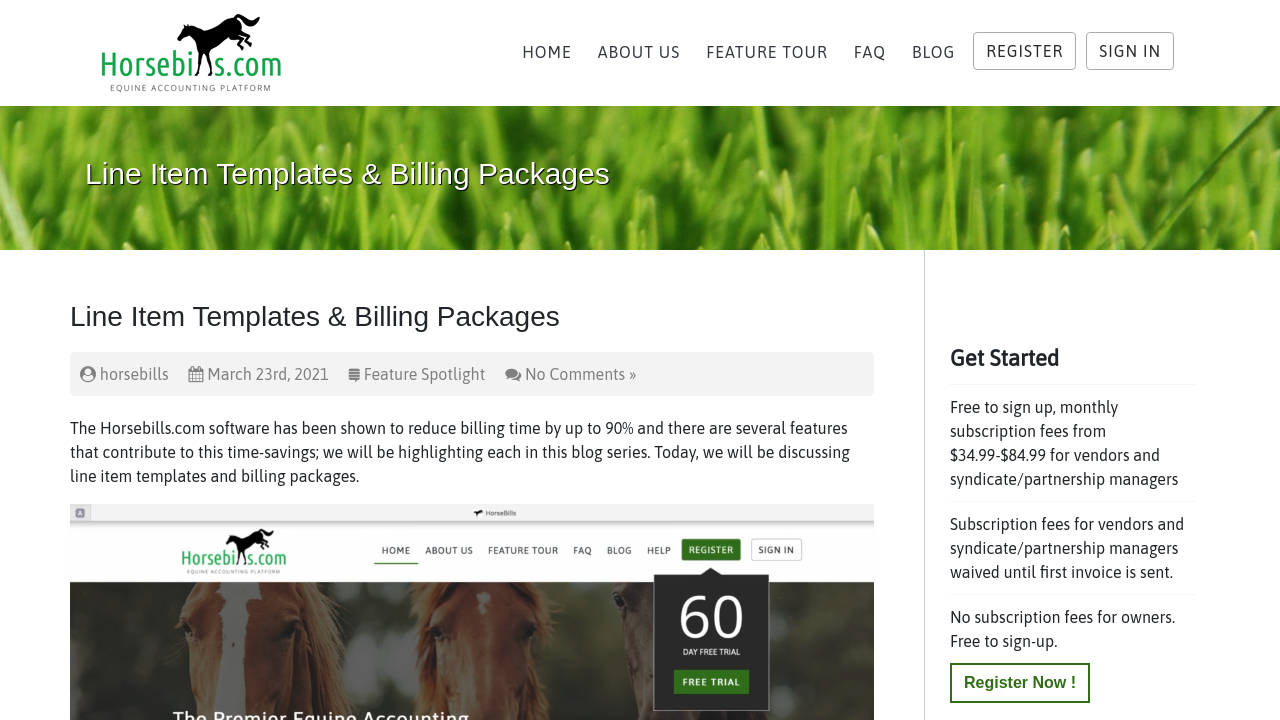Click the Sign In button
1280x720 pixels.
point(1130,51)
